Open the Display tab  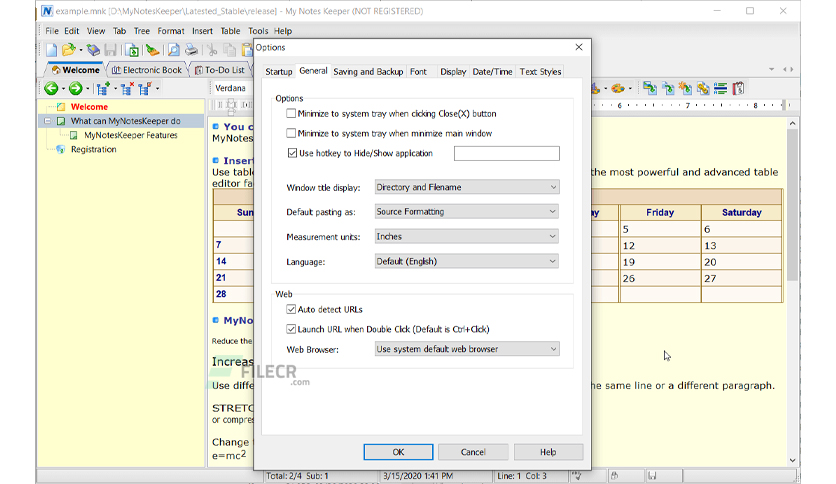point(453,71)
